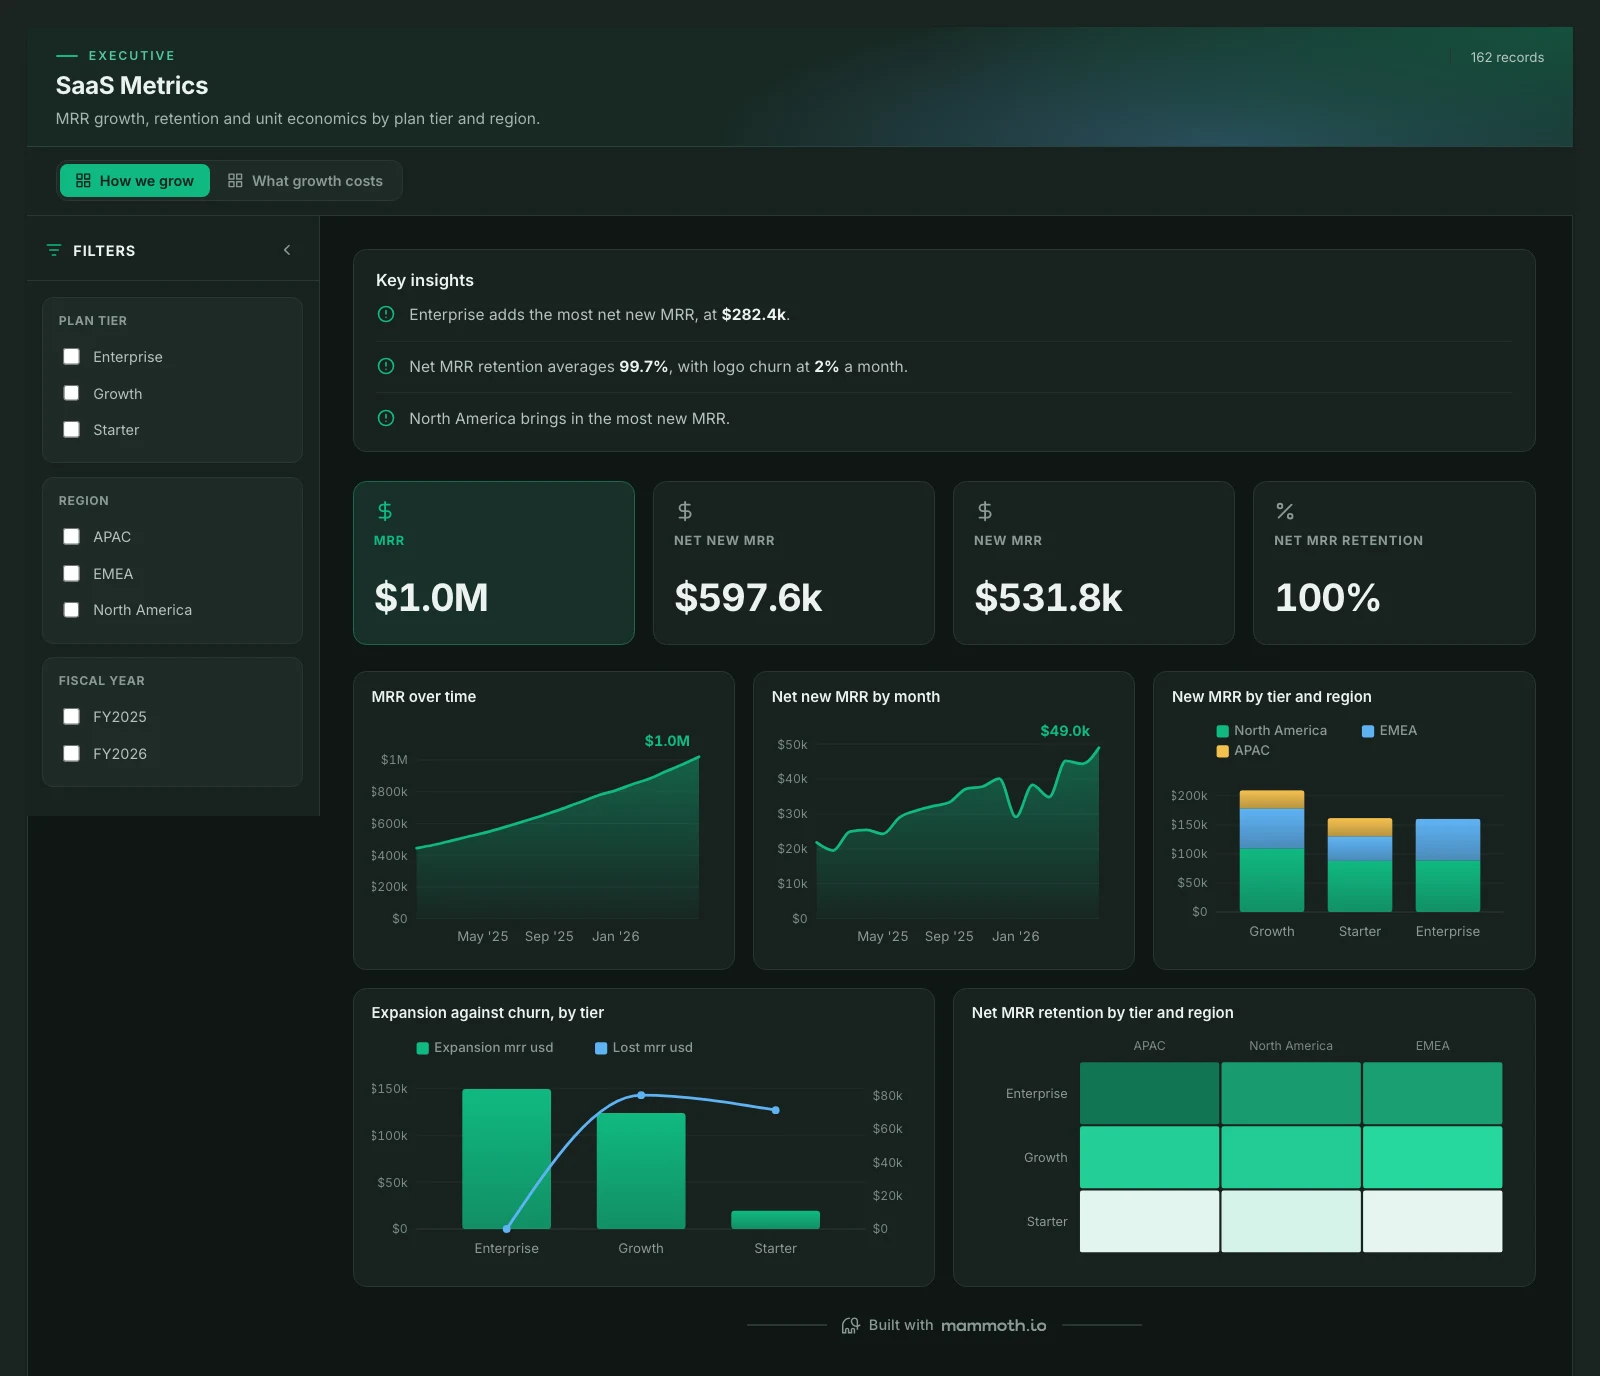The height and width of the screenshot is (1376, 1600).
Task: Switch to the How we grow tab
Action: click(x=135, y=181)
